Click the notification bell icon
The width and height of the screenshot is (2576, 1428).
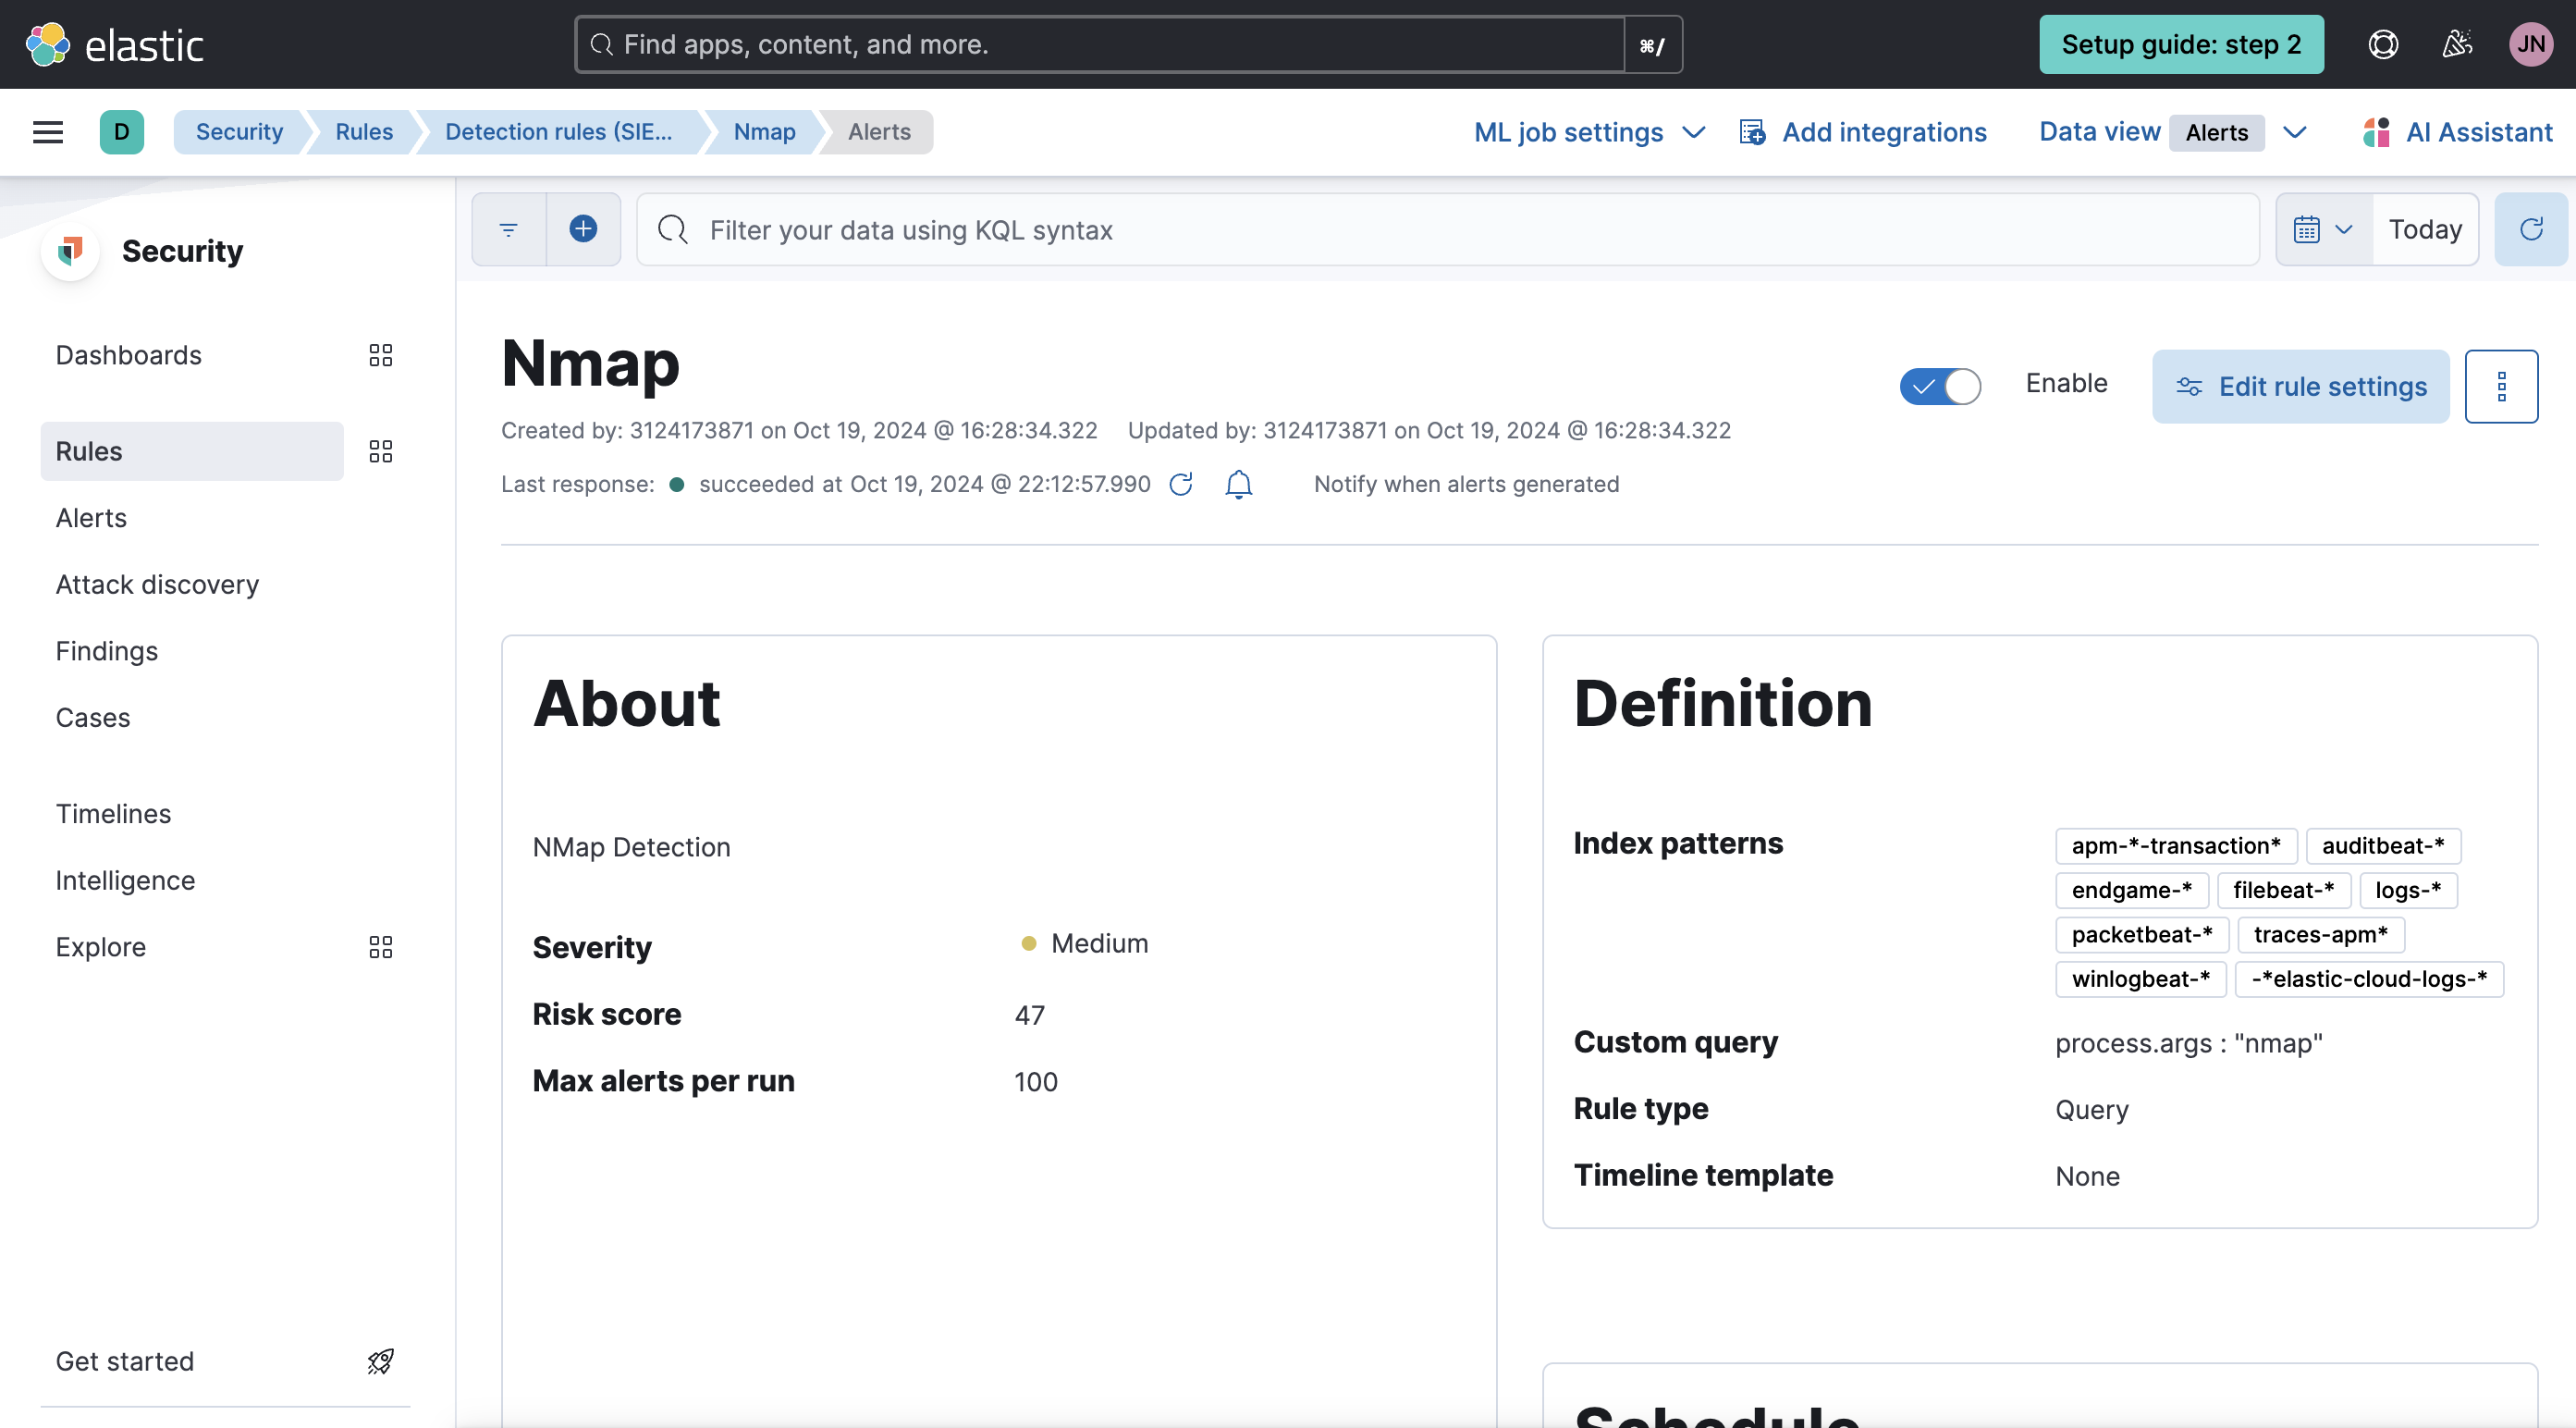pyautogui.click(x=1239, y=484)
